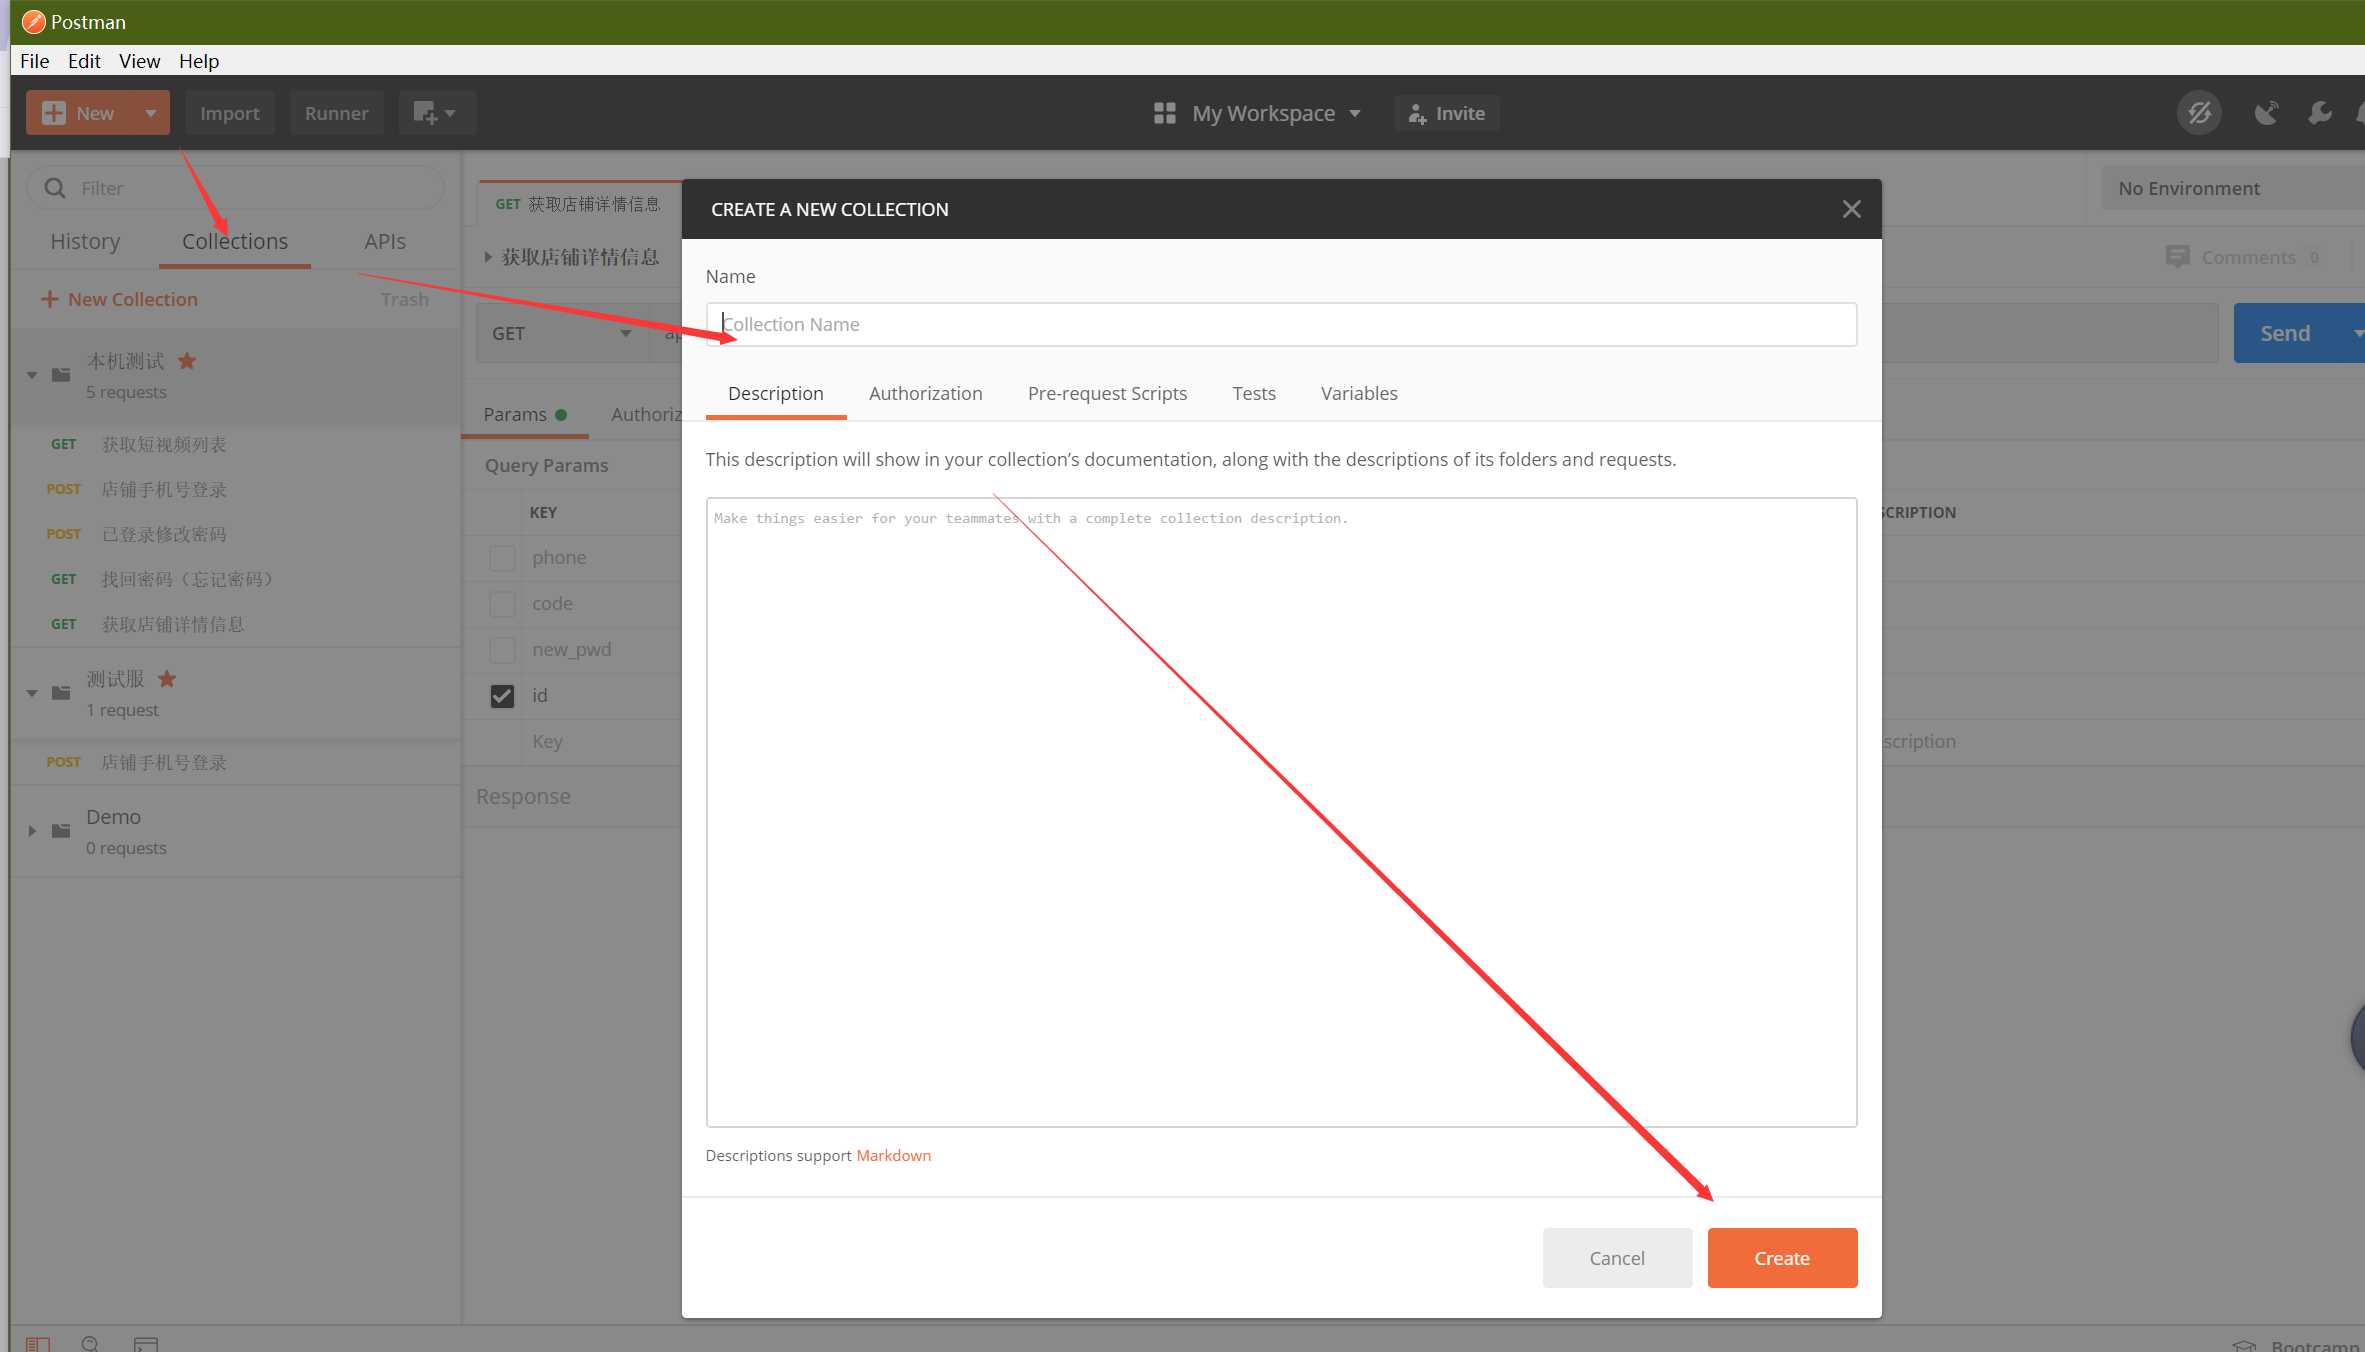Viewport: 2365px width, 1352px height.
Task: Click the Create button to save collection
Action: 1782,1258
